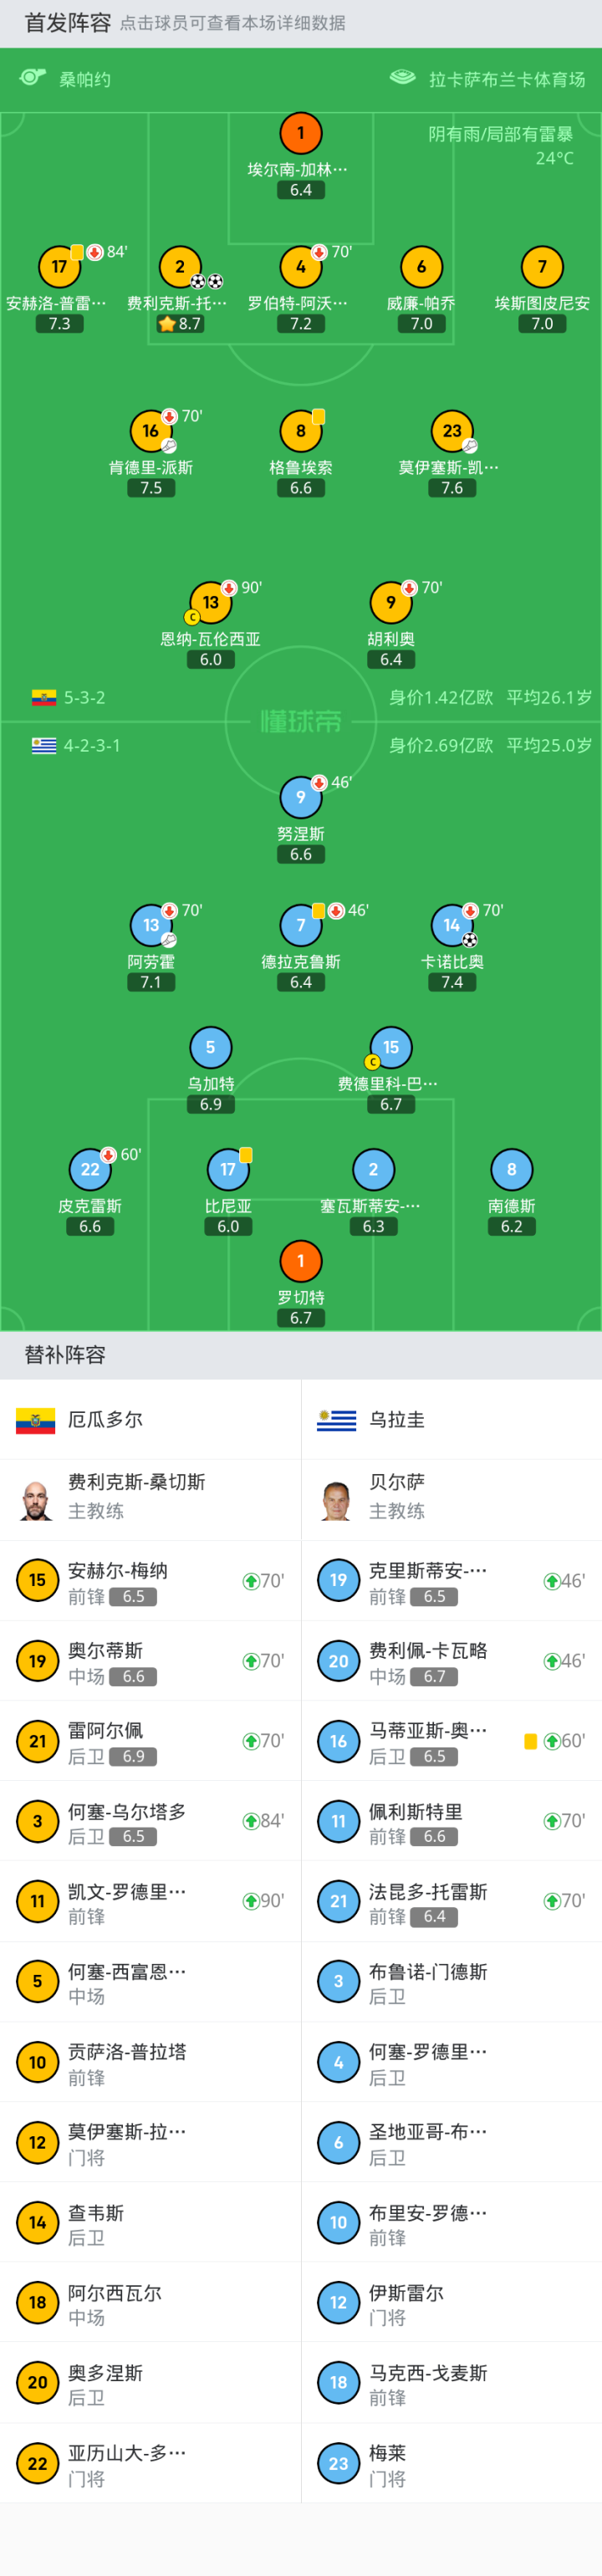This screenshot has width=602, height=2576.
Task: Select 恩纳-瓦伦西亚's number 13 player circle
Action: [x=211, y=602]
